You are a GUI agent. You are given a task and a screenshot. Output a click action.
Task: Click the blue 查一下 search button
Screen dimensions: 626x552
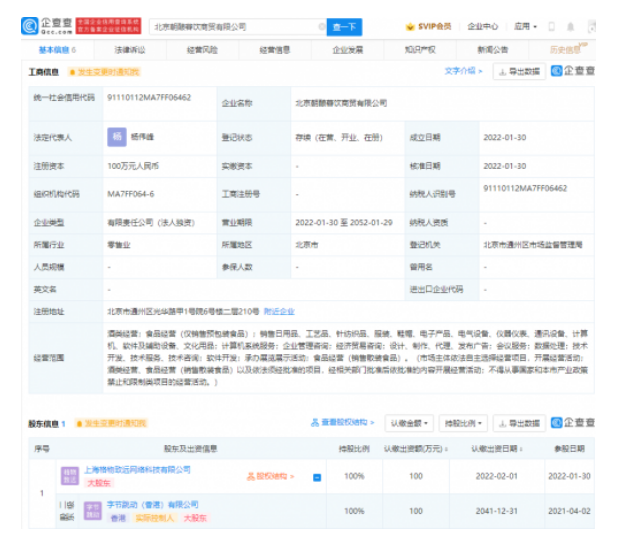344,27
